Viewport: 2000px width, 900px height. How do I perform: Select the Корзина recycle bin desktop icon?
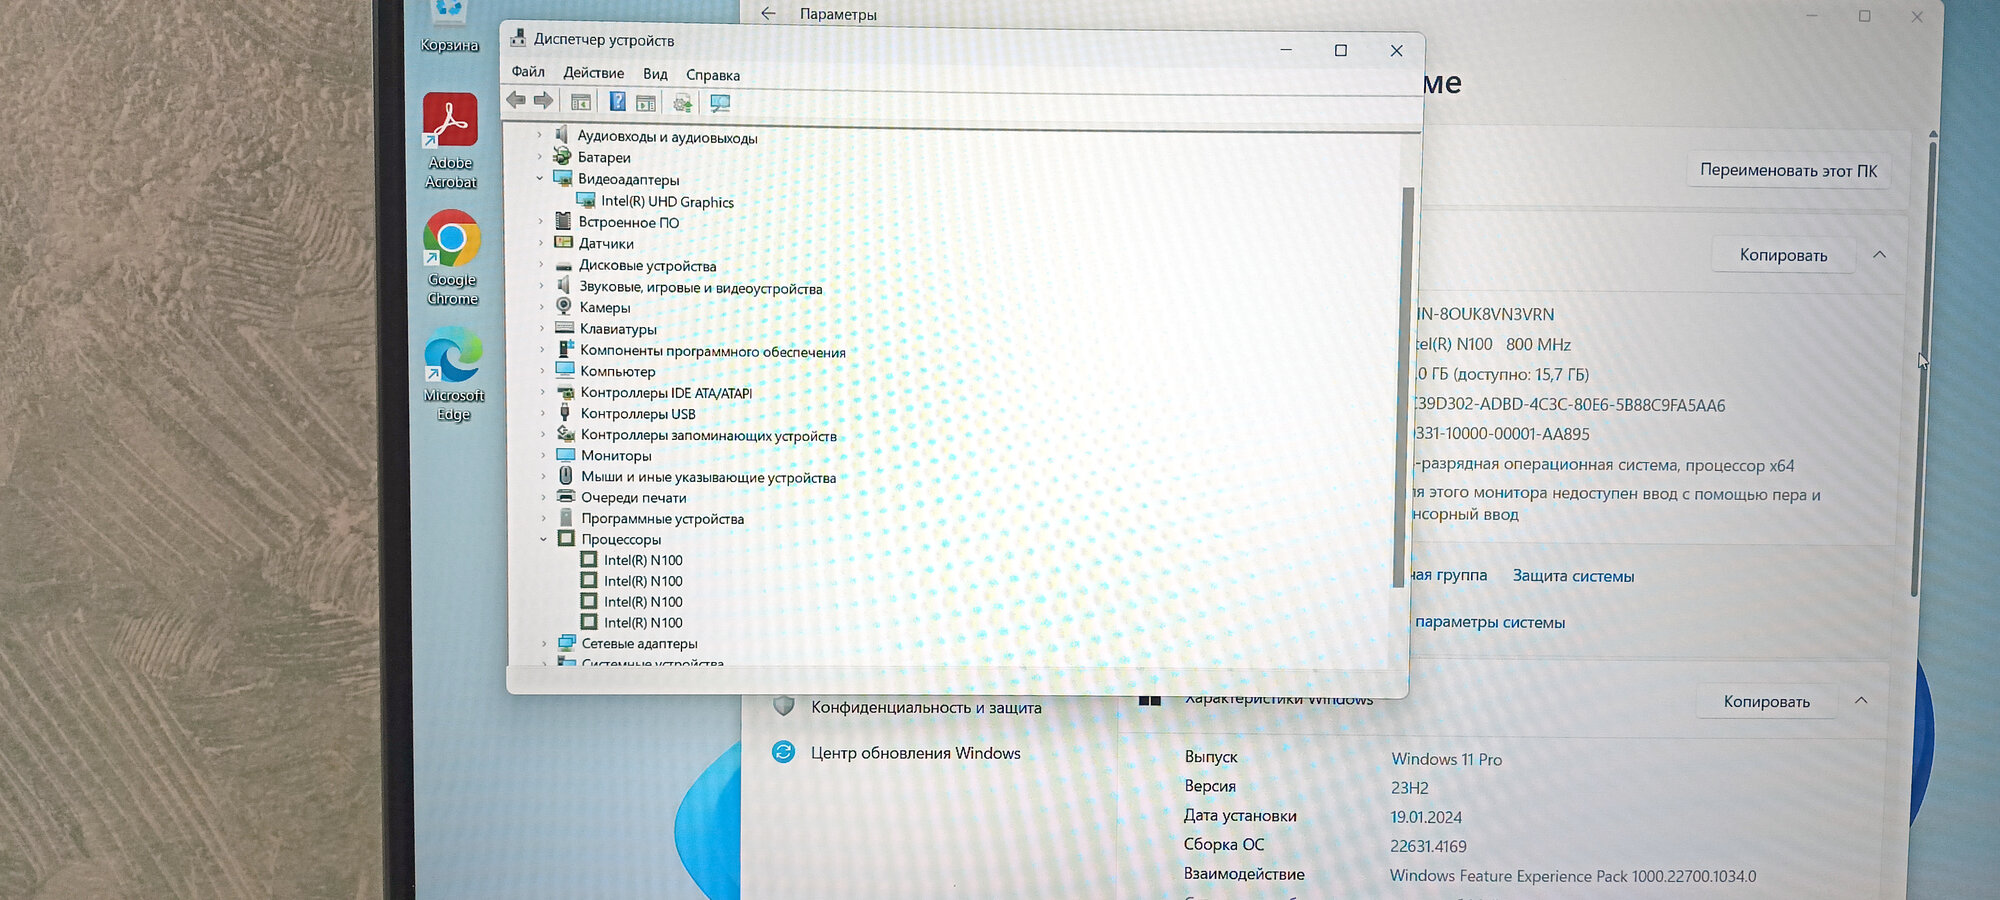pyautogui.click(x=449, y=27)
